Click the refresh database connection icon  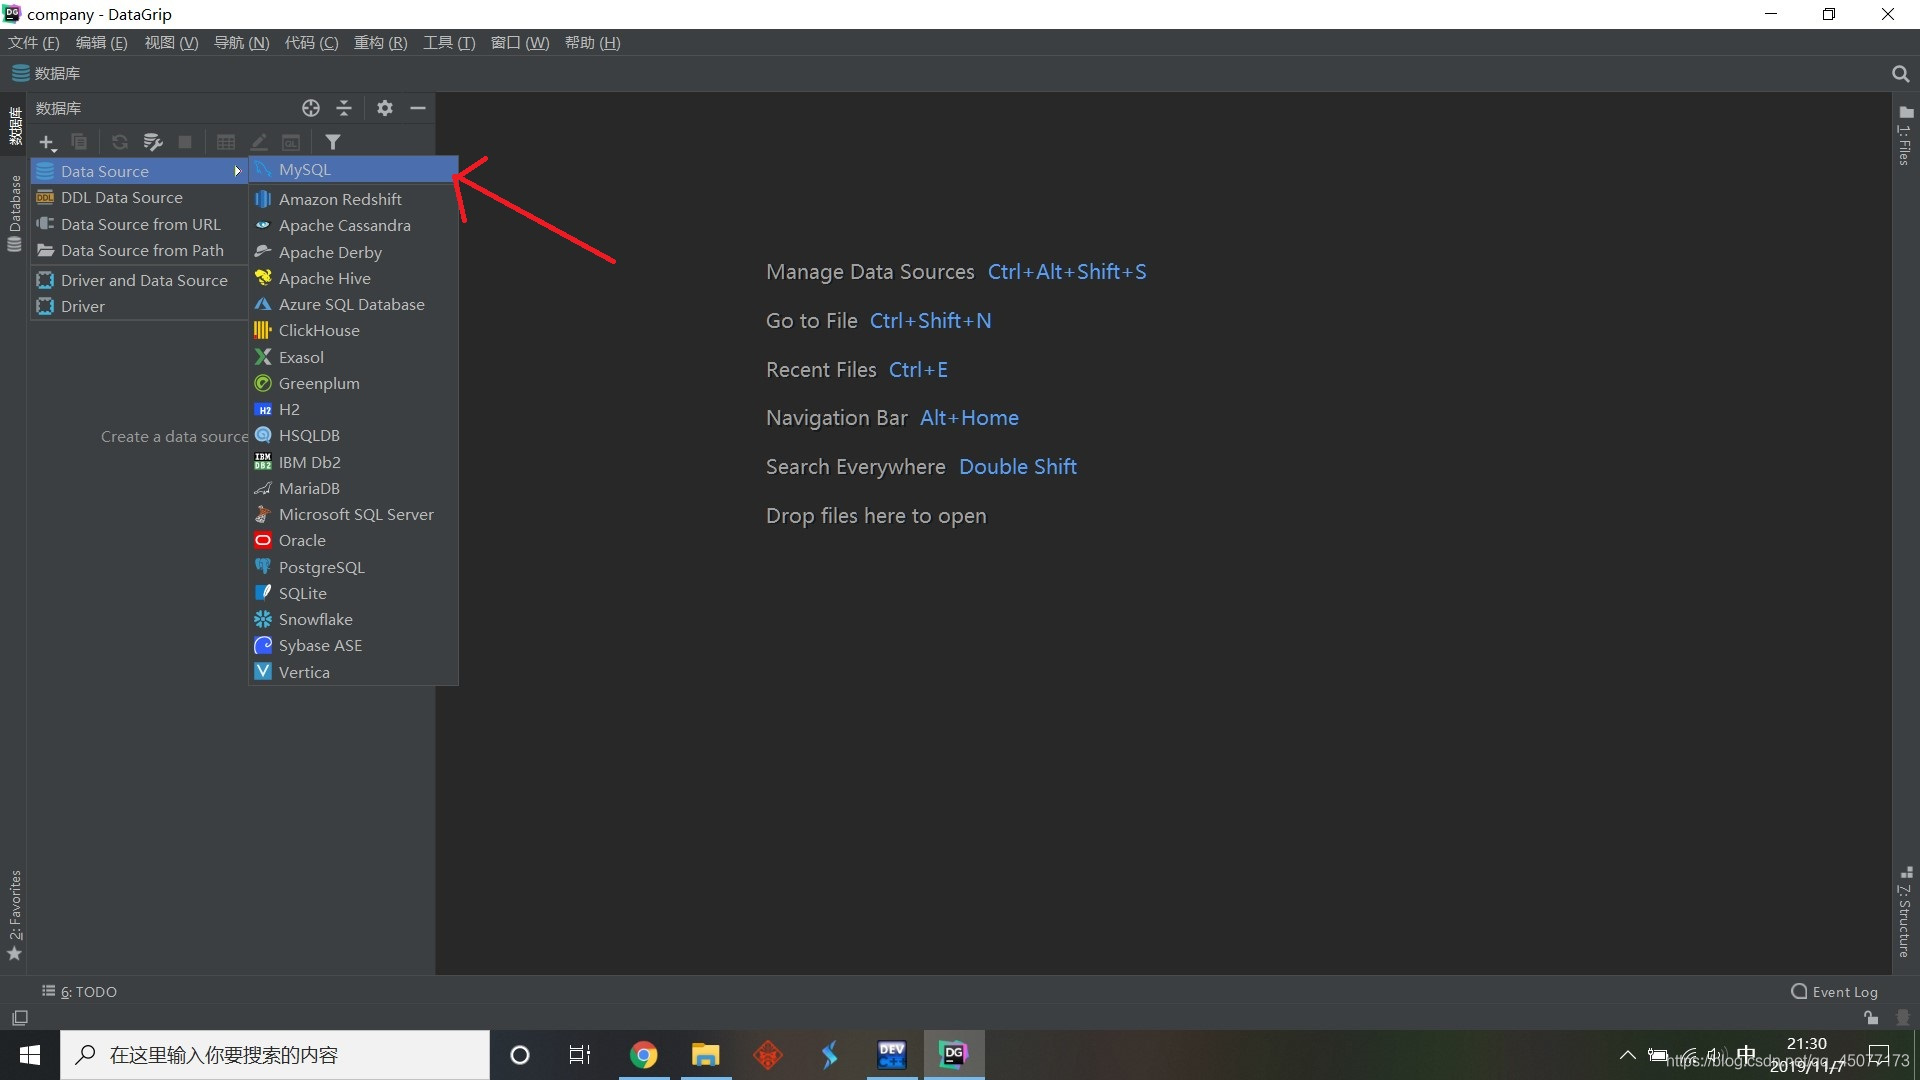[x=120, y=142]
